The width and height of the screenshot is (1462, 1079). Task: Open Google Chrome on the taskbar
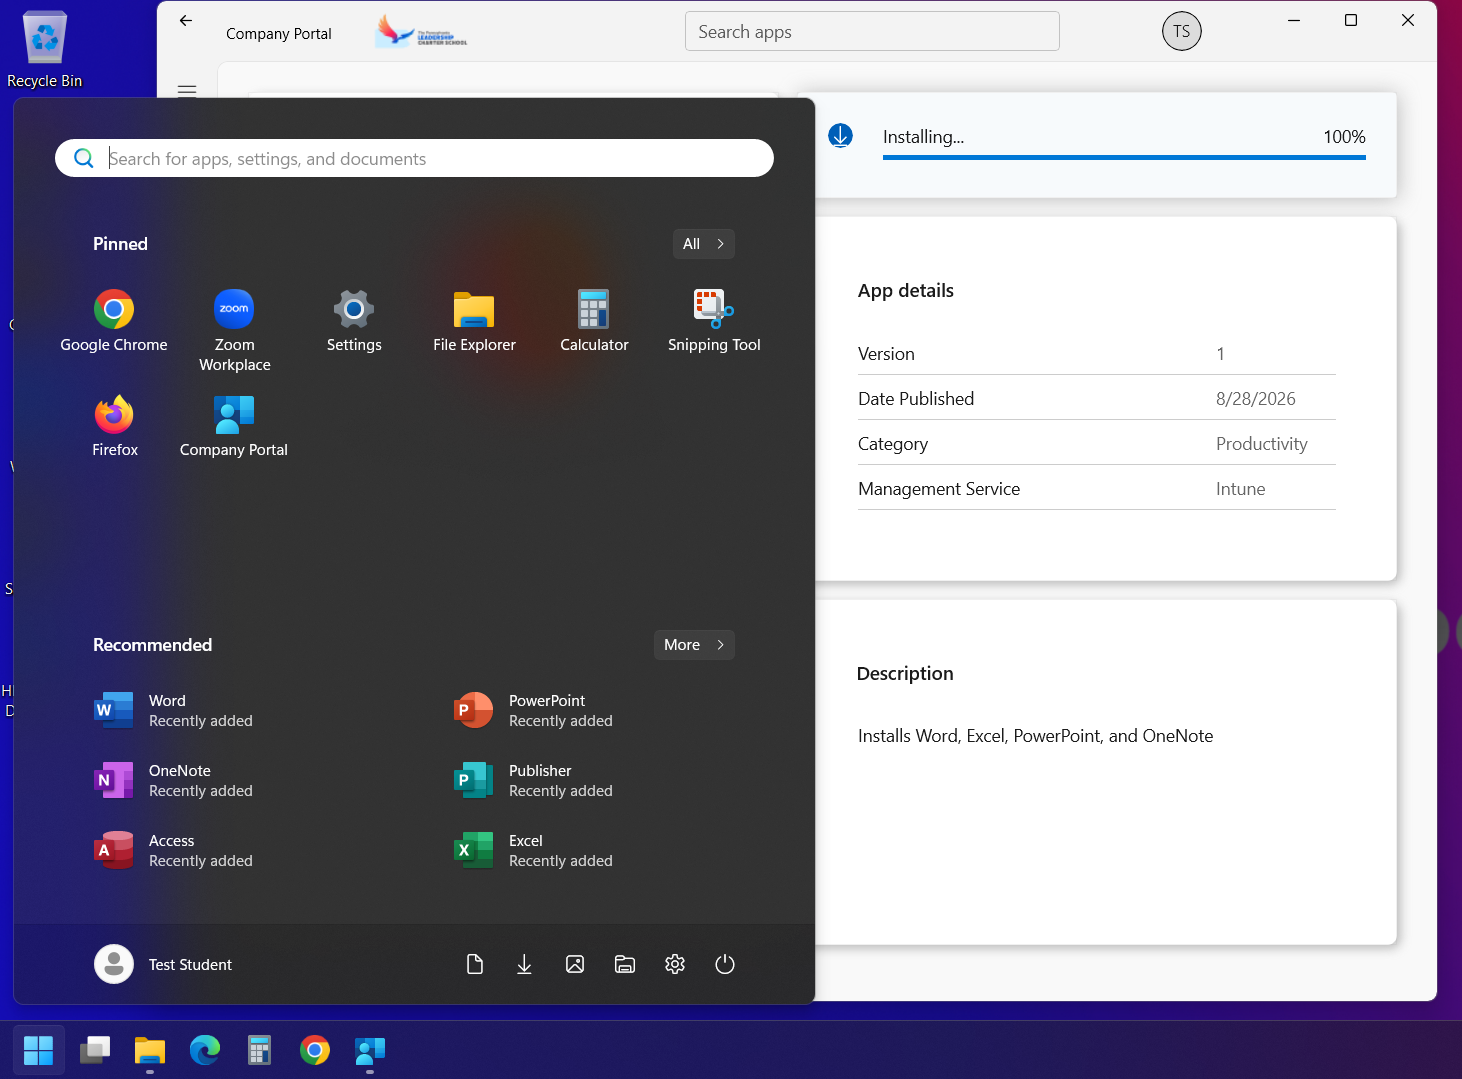tap(315, 1050)
